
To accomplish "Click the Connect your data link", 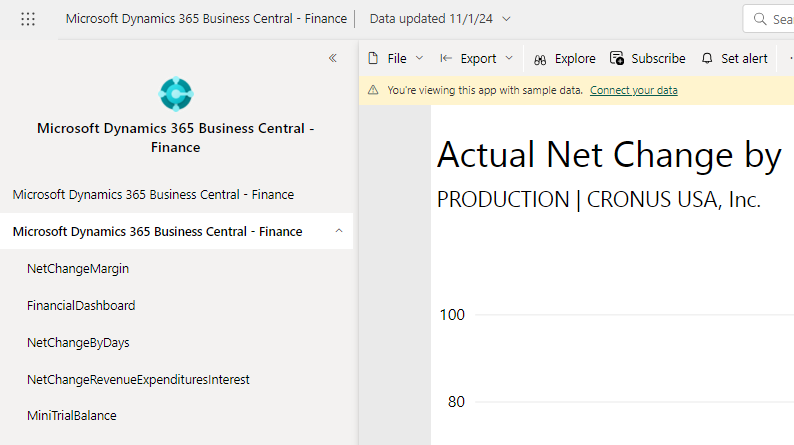I will pyautogui.click(x=633, y=90).
